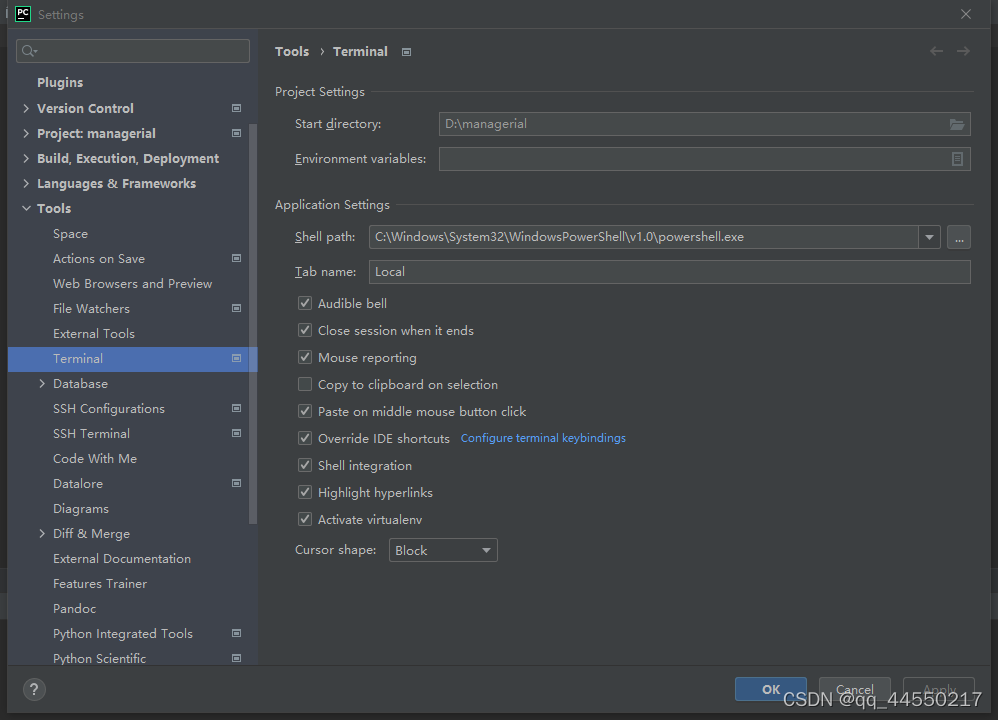Screen dimensions: 998x720
Task: Click the Tab name field
Action: (670, 272)
